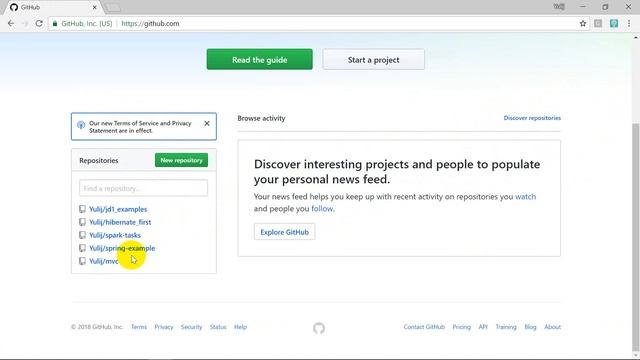Open a new browser tab
640x360 pixels.
click(113, 7)
